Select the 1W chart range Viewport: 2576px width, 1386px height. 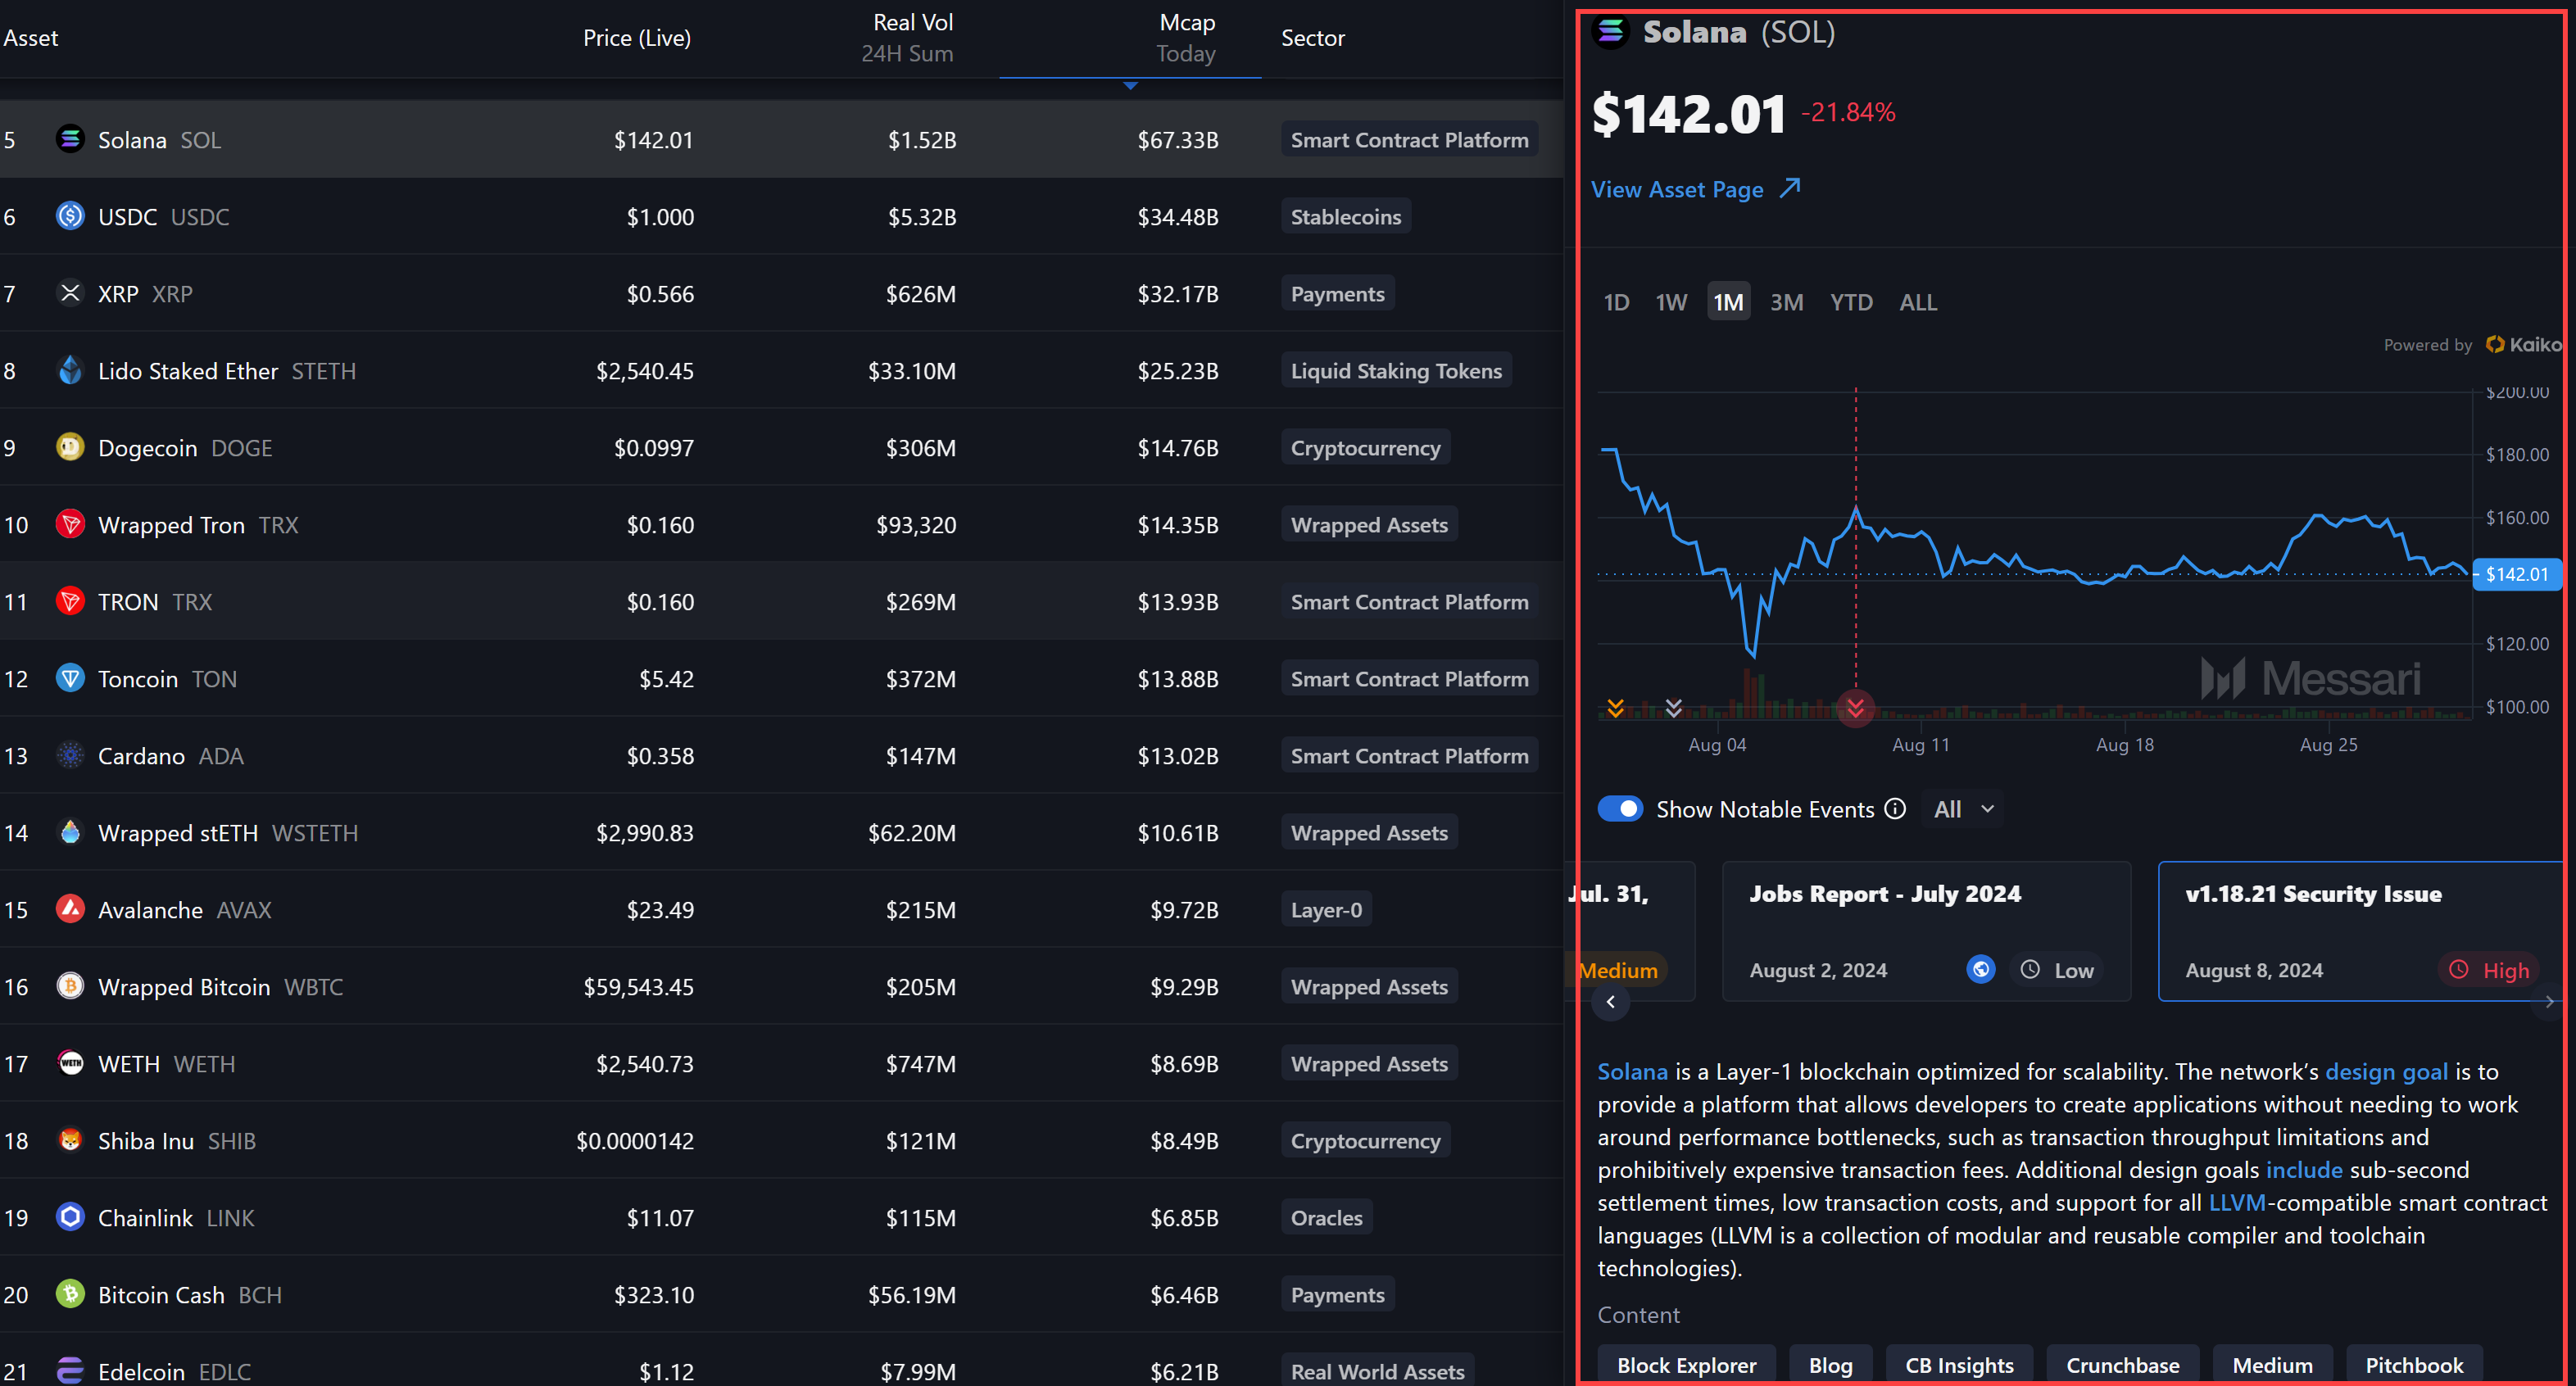1671,302
